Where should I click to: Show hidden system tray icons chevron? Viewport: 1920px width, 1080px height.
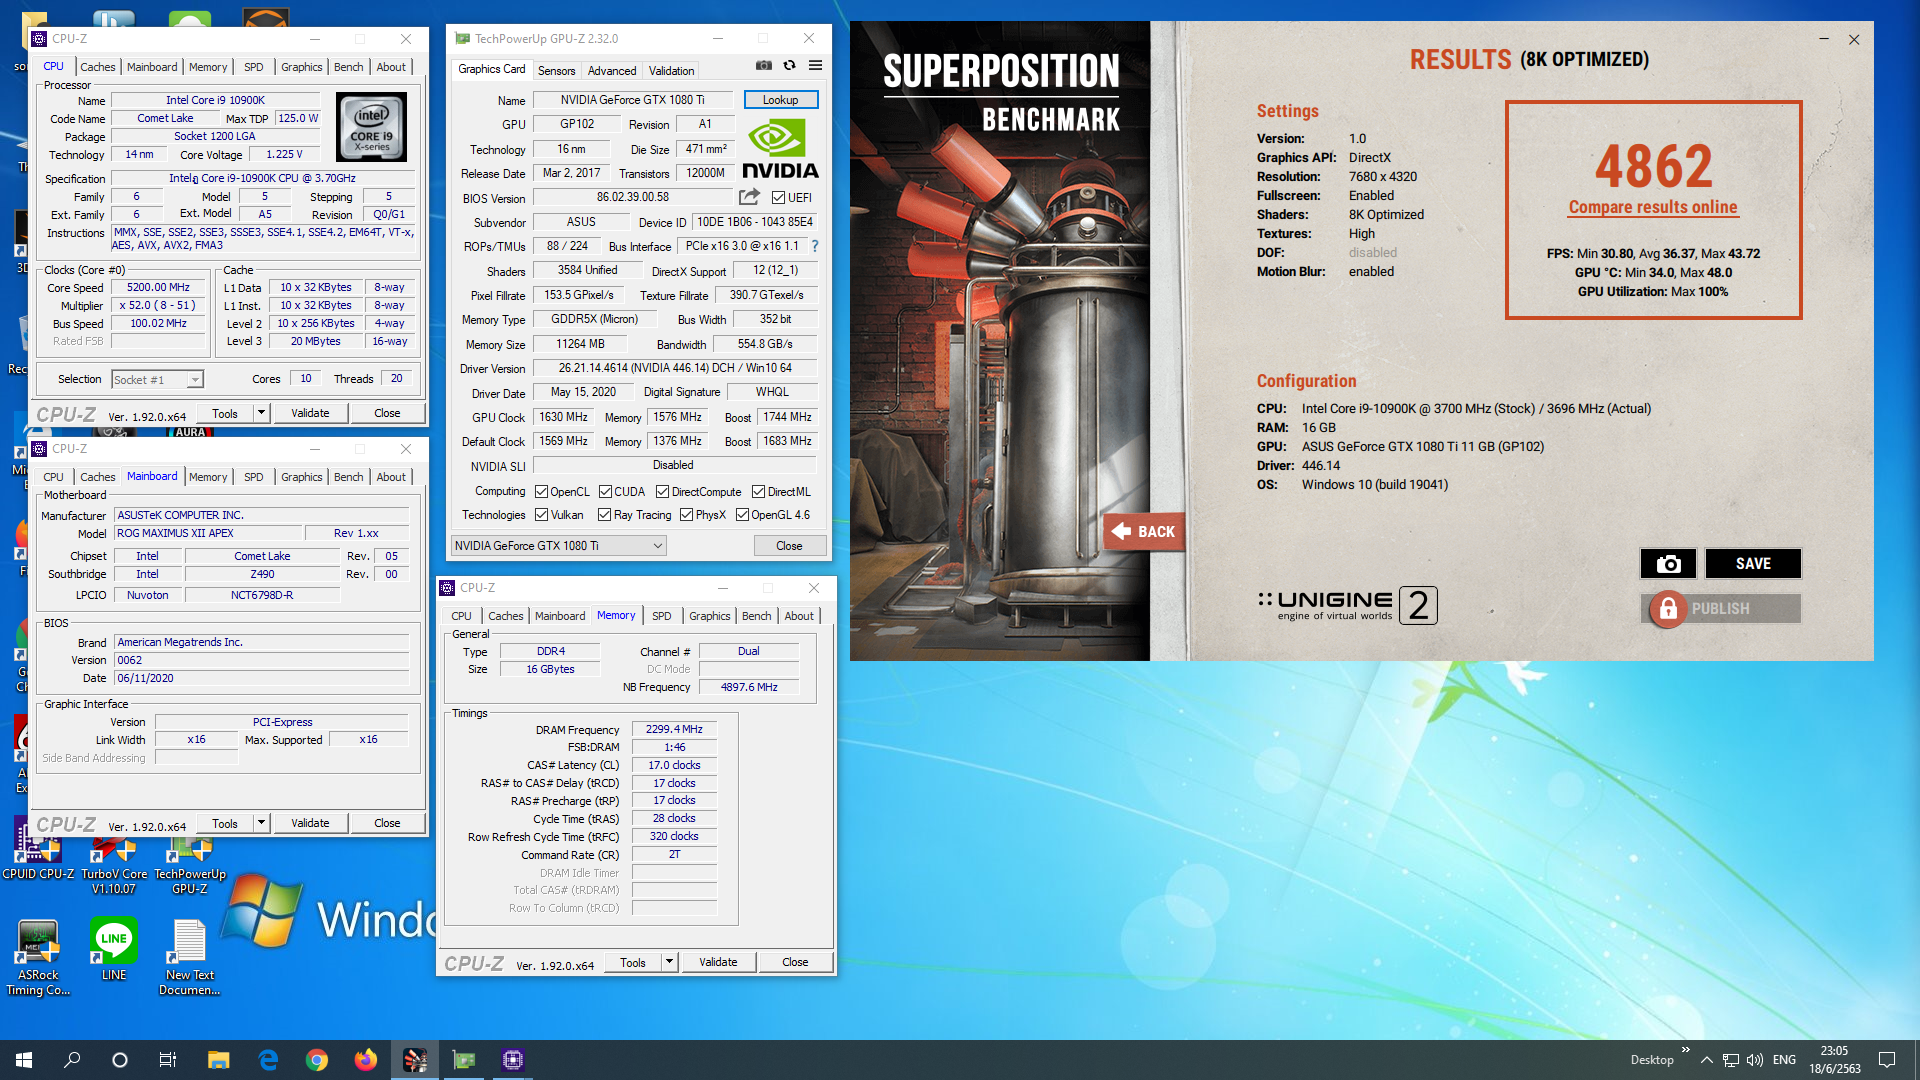pyautogui.click(x=1706, y=1060)
